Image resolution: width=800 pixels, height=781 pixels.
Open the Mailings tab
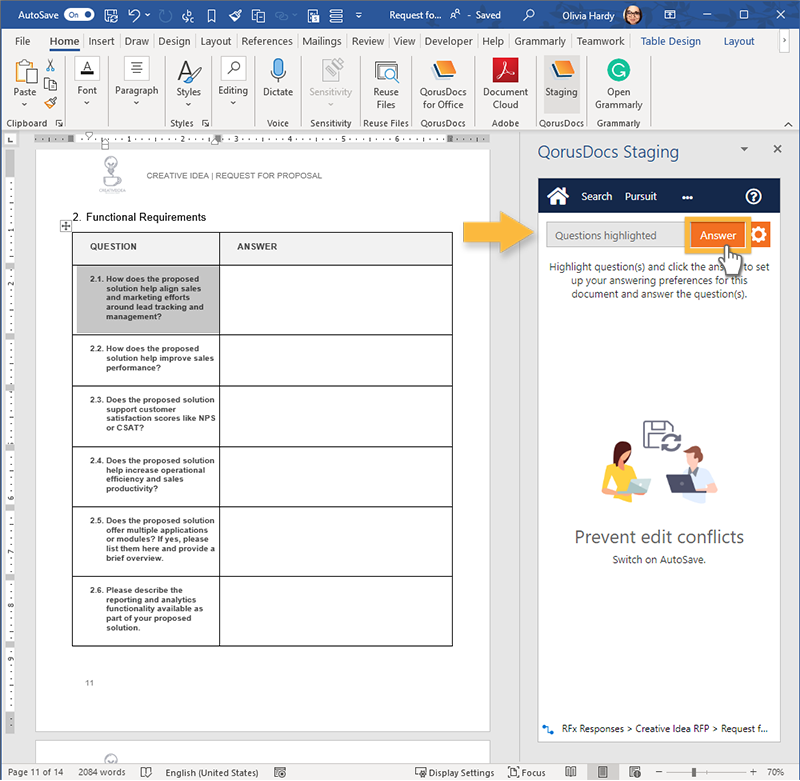321,41
